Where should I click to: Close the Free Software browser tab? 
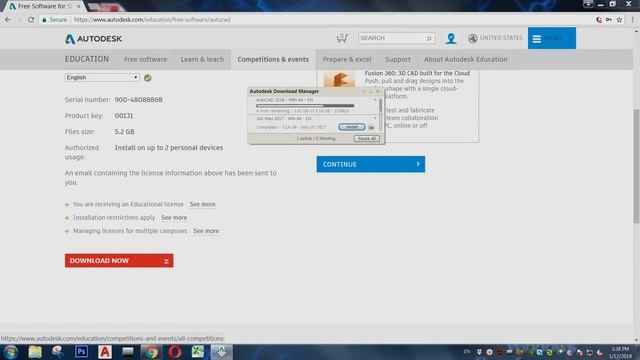click(x=78, y=6)
